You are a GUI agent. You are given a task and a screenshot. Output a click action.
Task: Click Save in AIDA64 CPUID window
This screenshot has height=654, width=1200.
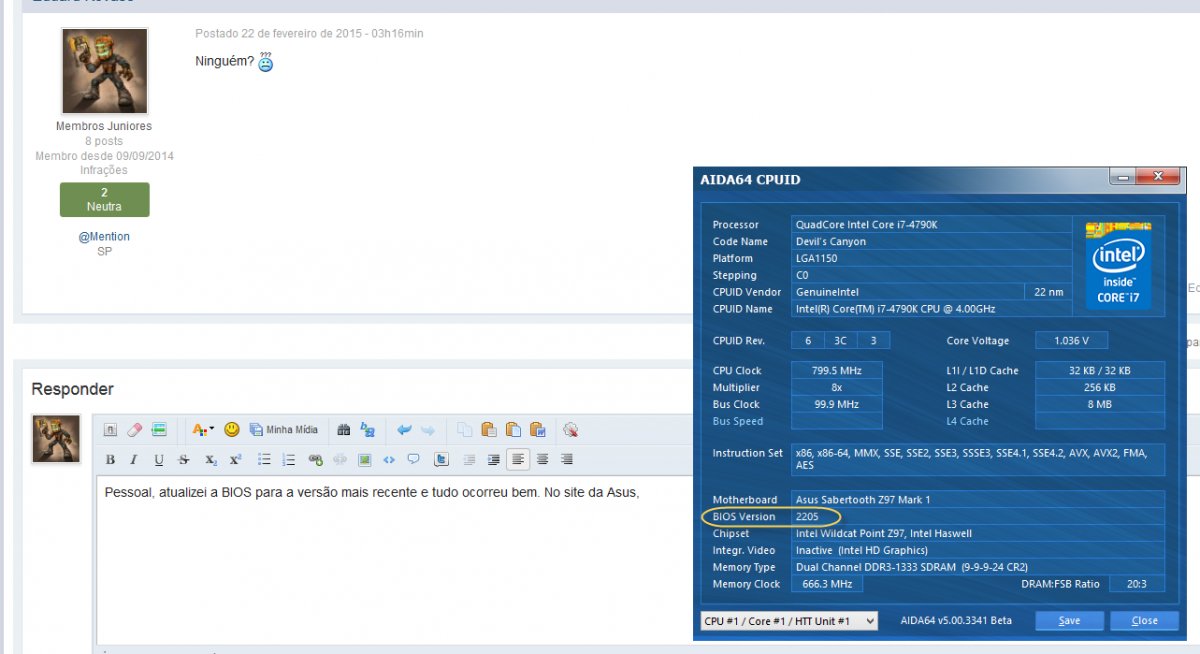pos(1069,621)
